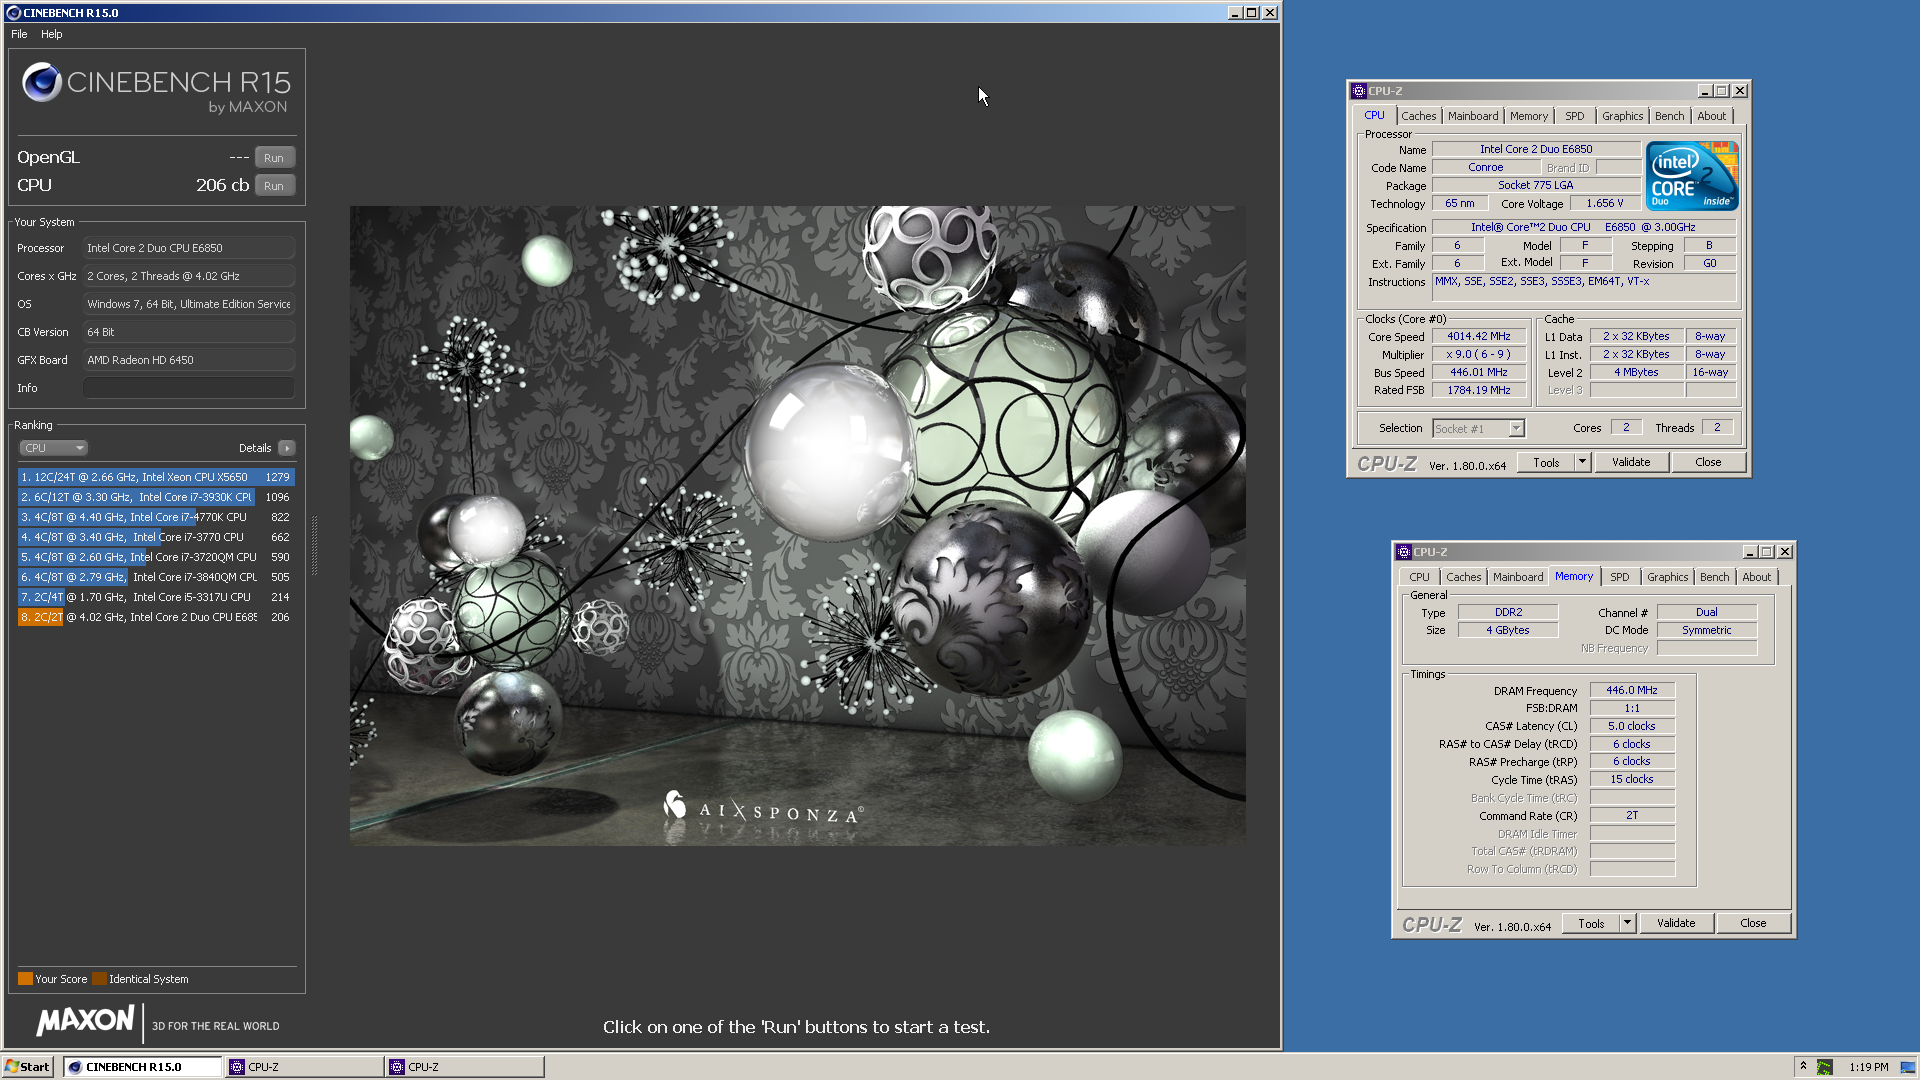This screenshot has height=1080, width=1920.
Task: Open the SPD tab in lower CPU-Z window
Action: (1619, 577)
